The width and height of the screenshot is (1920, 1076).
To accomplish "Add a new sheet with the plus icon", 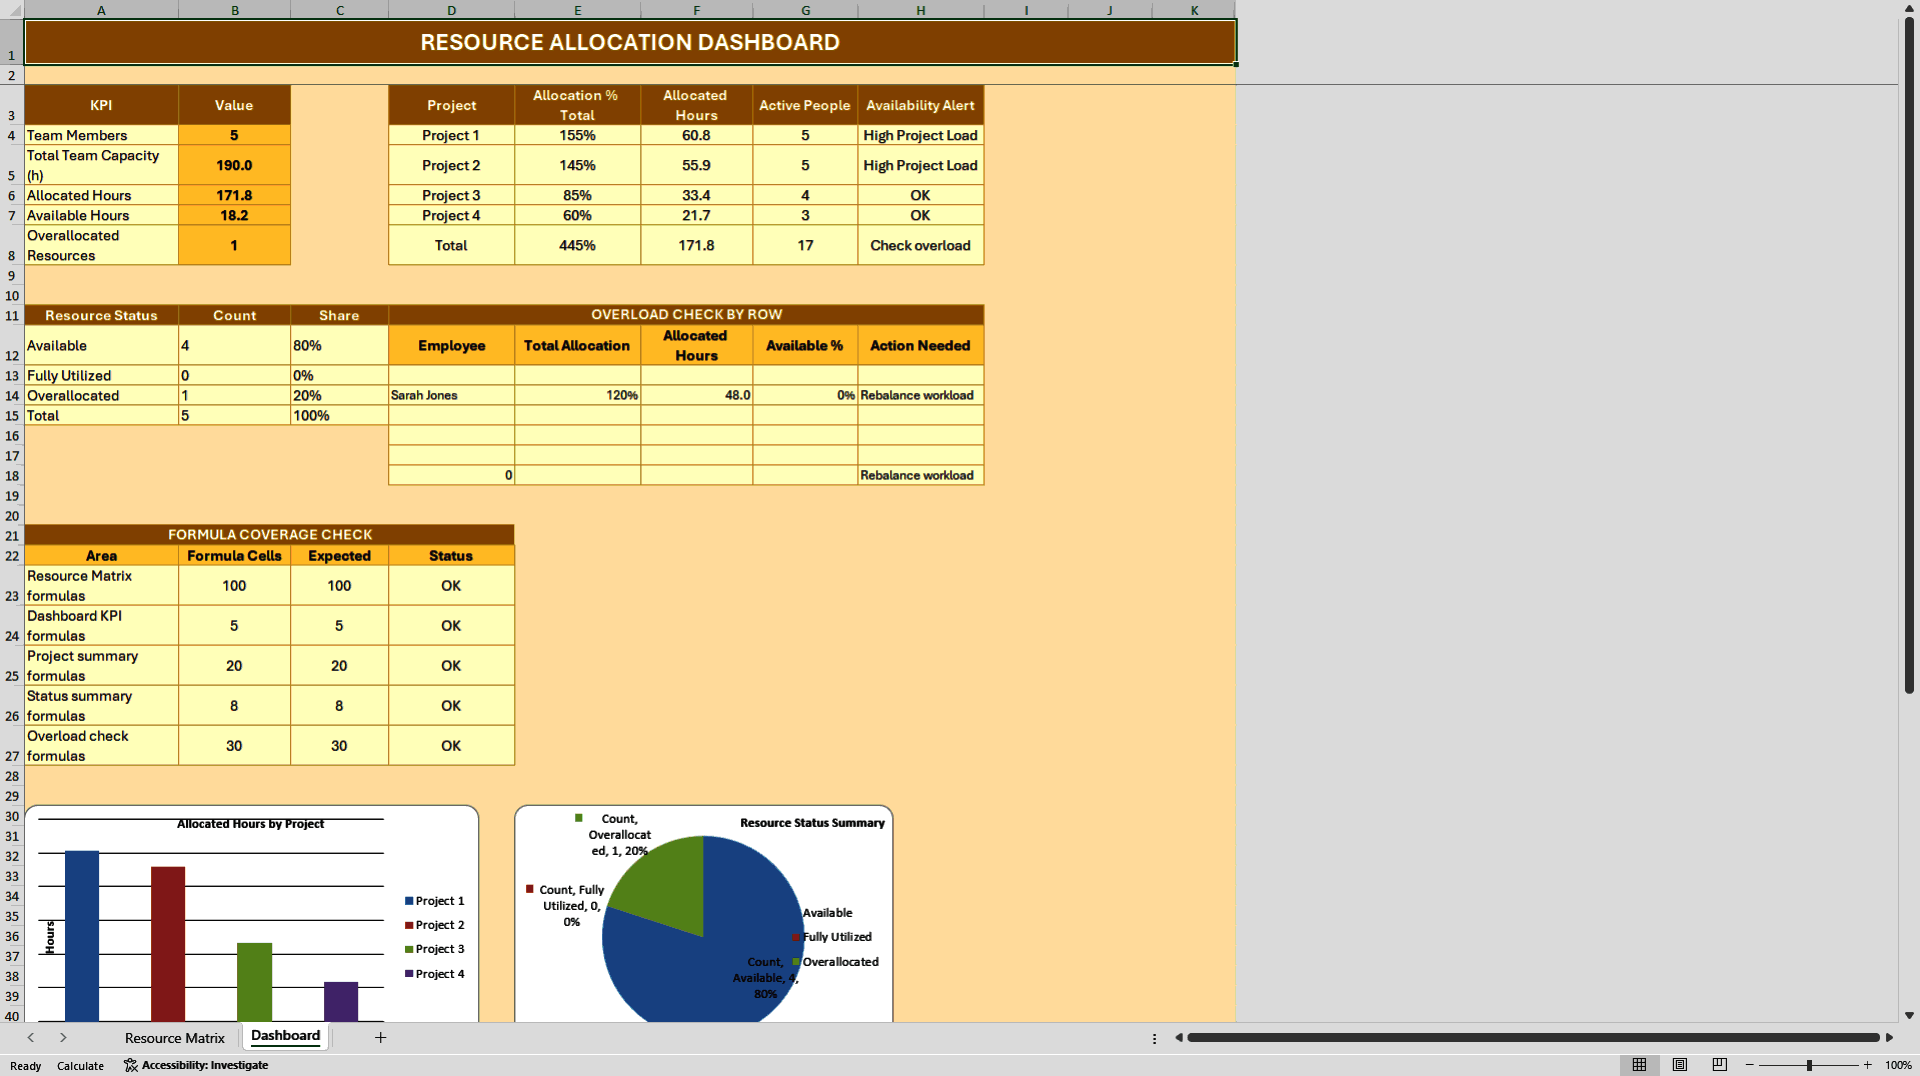I will (x=380, y=1037).
